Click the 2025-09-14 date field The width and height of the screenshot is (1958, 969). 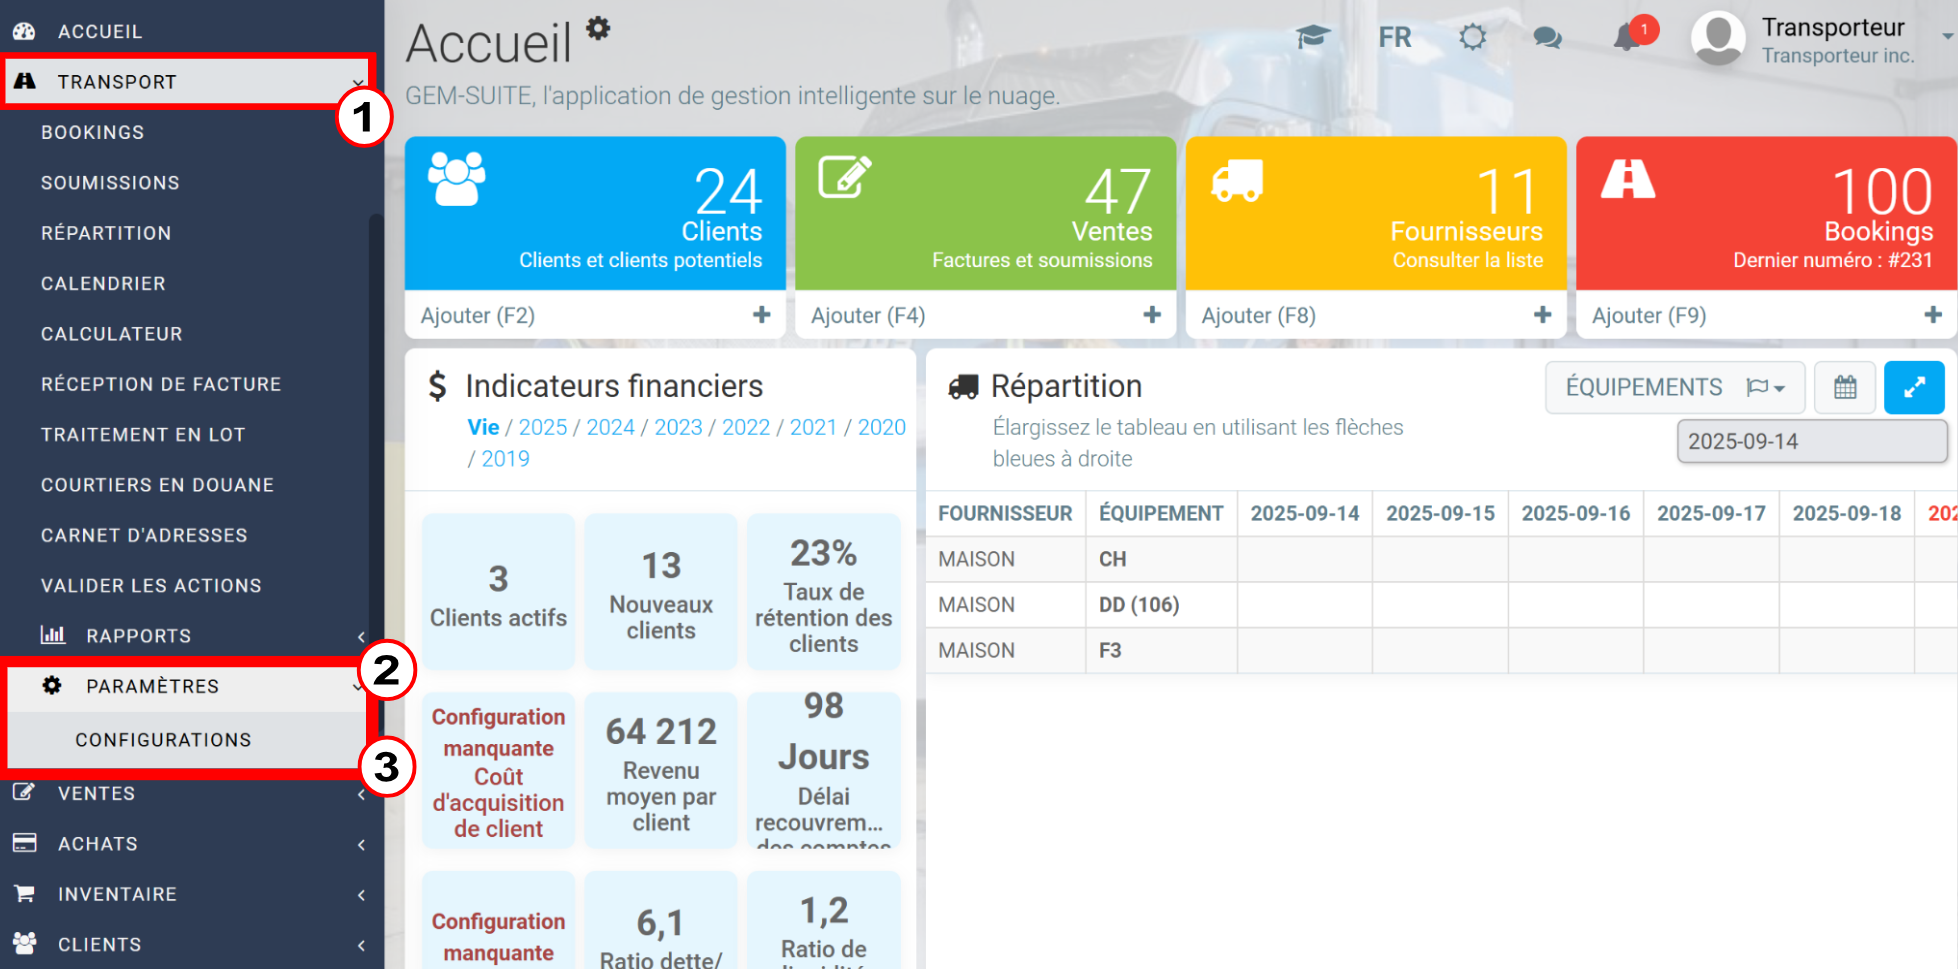pos(1811,442)
